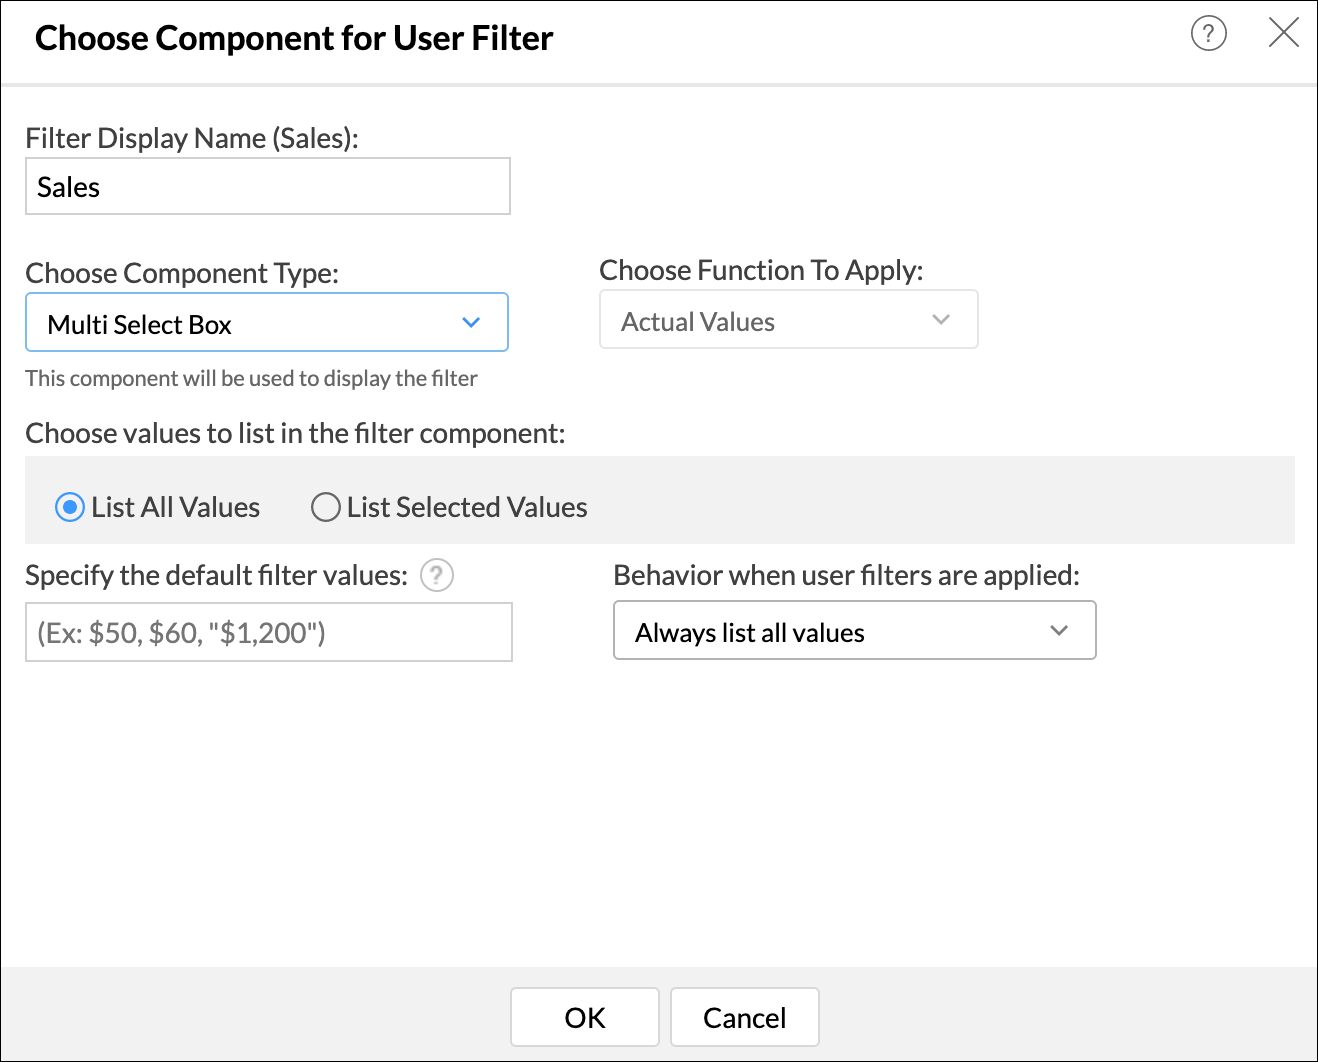Click the chevron on Actual Values dropdown
Screen dimensions: 1318x1062
click(940, 319)
